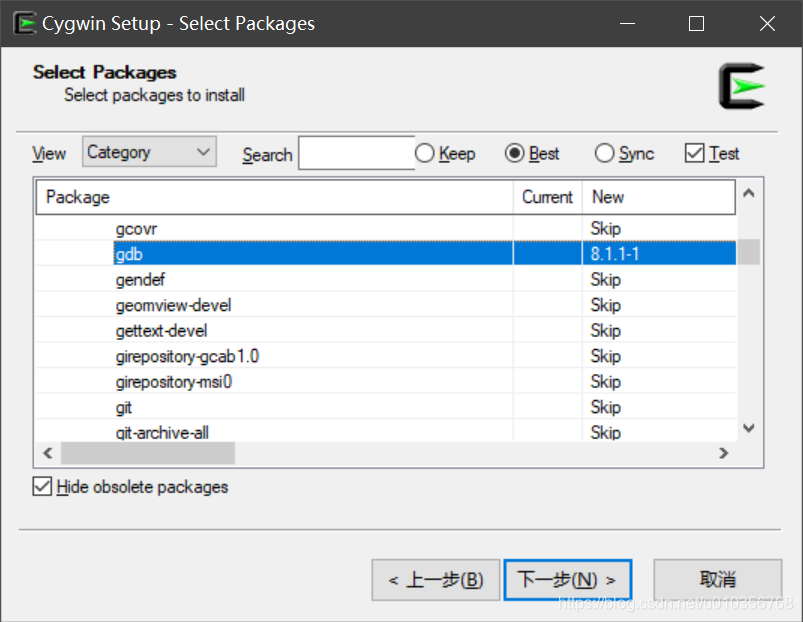Open the View Category dropdown

[x=150, y=152]
